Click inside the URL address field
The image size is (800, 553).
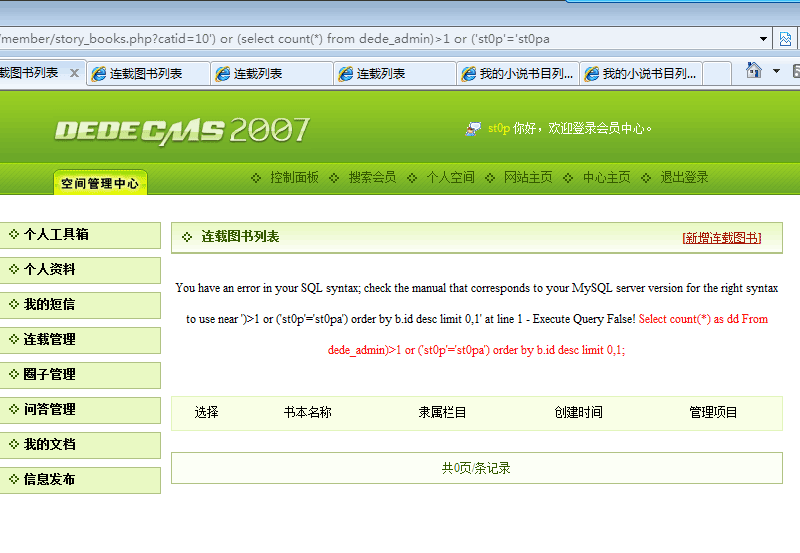coord(378,39)
